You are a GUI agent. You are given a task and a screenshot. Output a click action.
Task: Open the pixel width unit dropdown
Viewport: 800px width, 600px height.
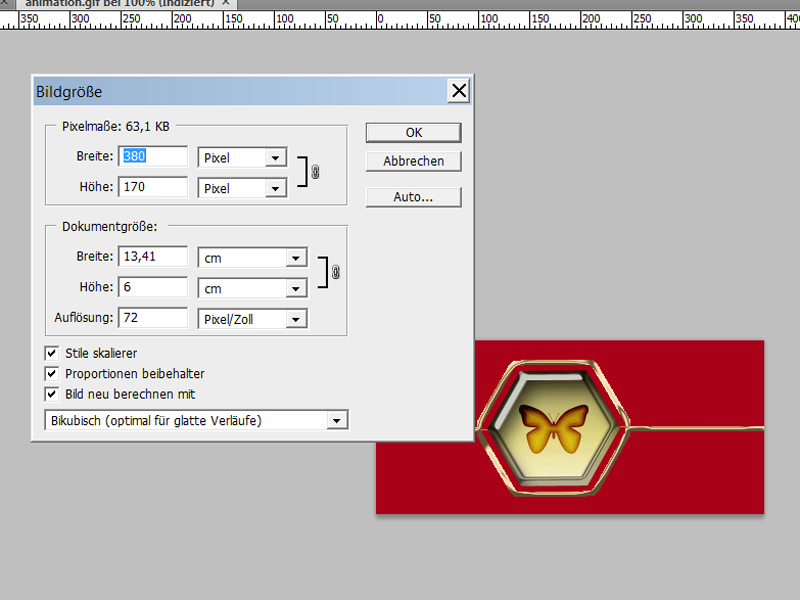pyautogui.click(x=273, y=158)
